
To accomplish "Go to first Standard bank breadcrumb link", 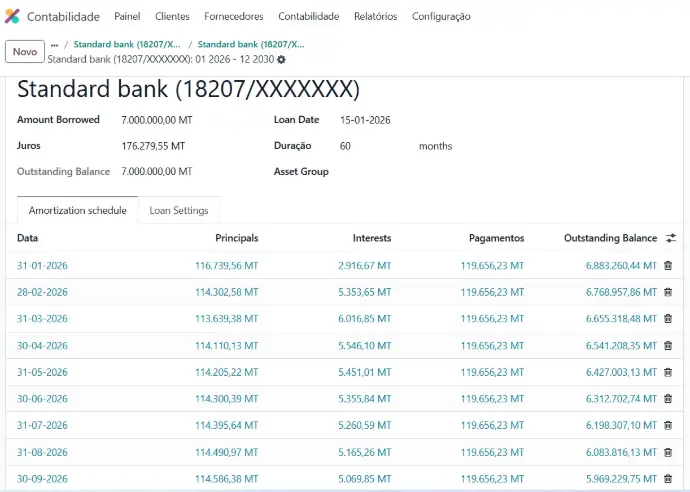I will click(127, 45).
